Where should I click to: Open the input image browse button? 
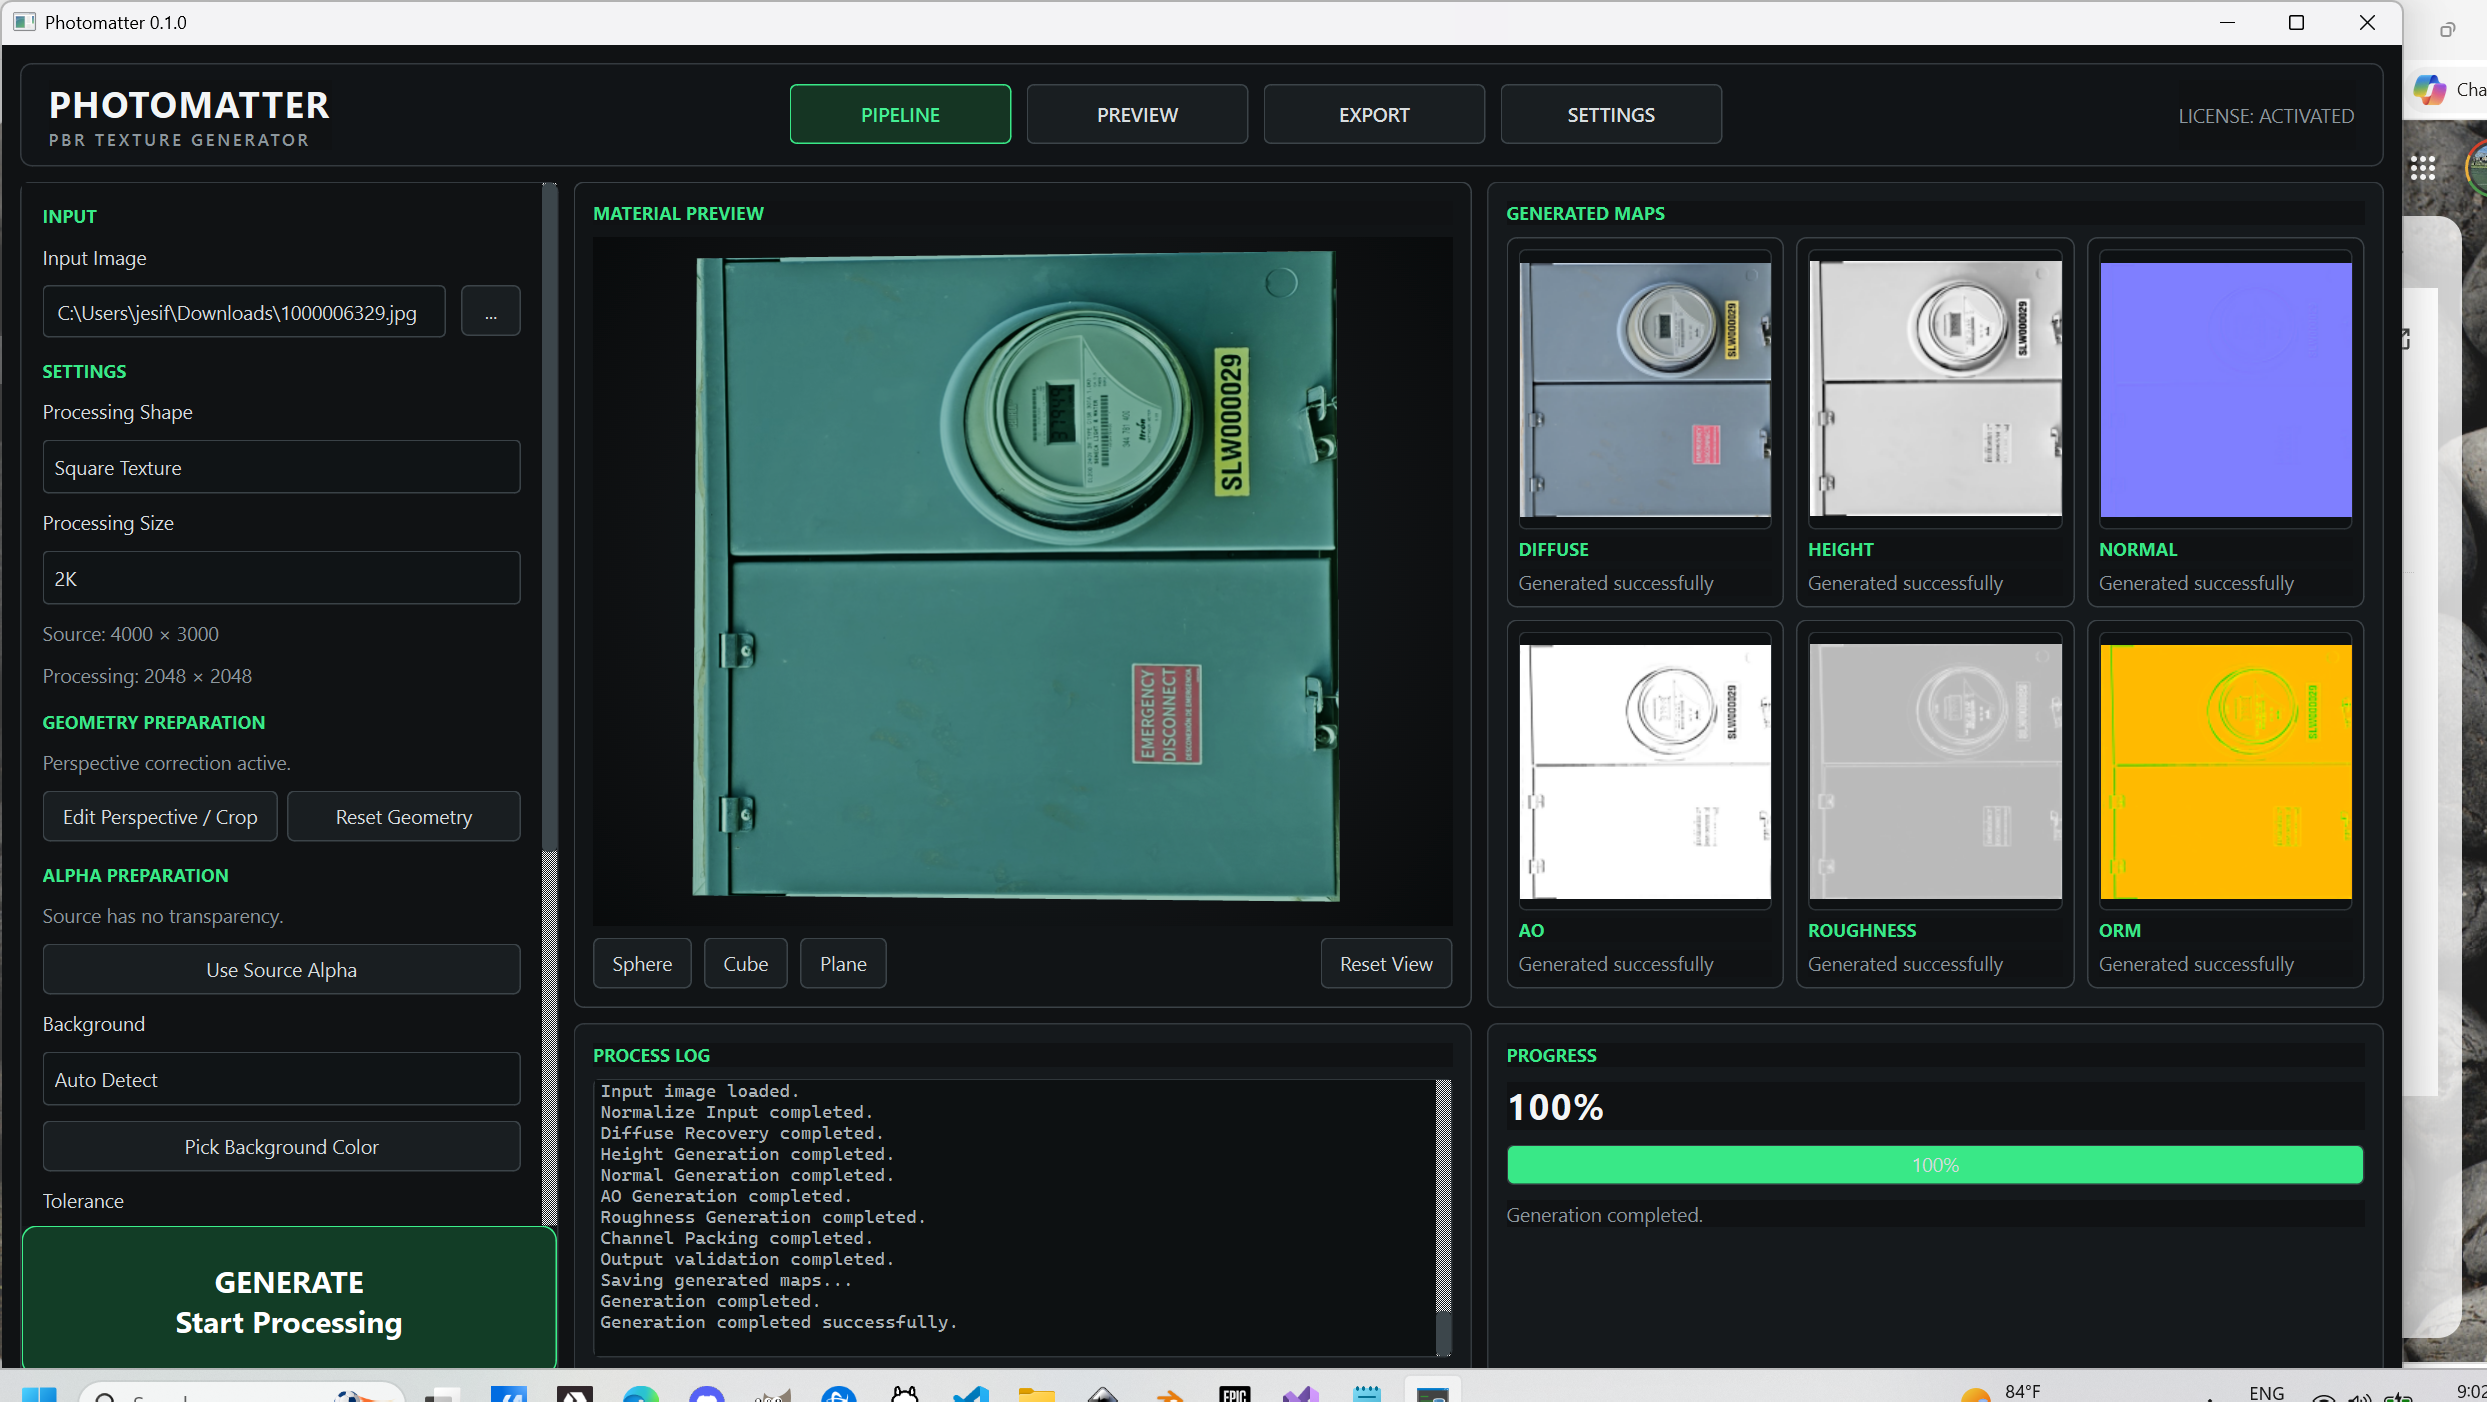click(490, 312)
